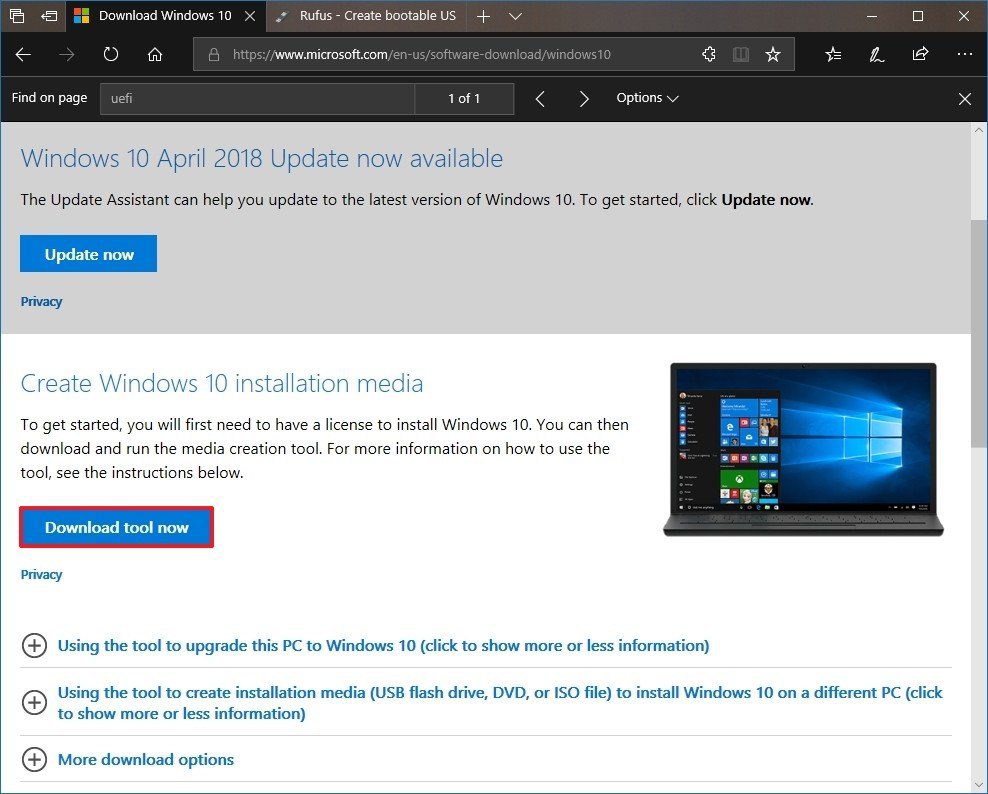The image size is (988, 794).
Task: Add this page to favorites
Action: coord(773,55)
